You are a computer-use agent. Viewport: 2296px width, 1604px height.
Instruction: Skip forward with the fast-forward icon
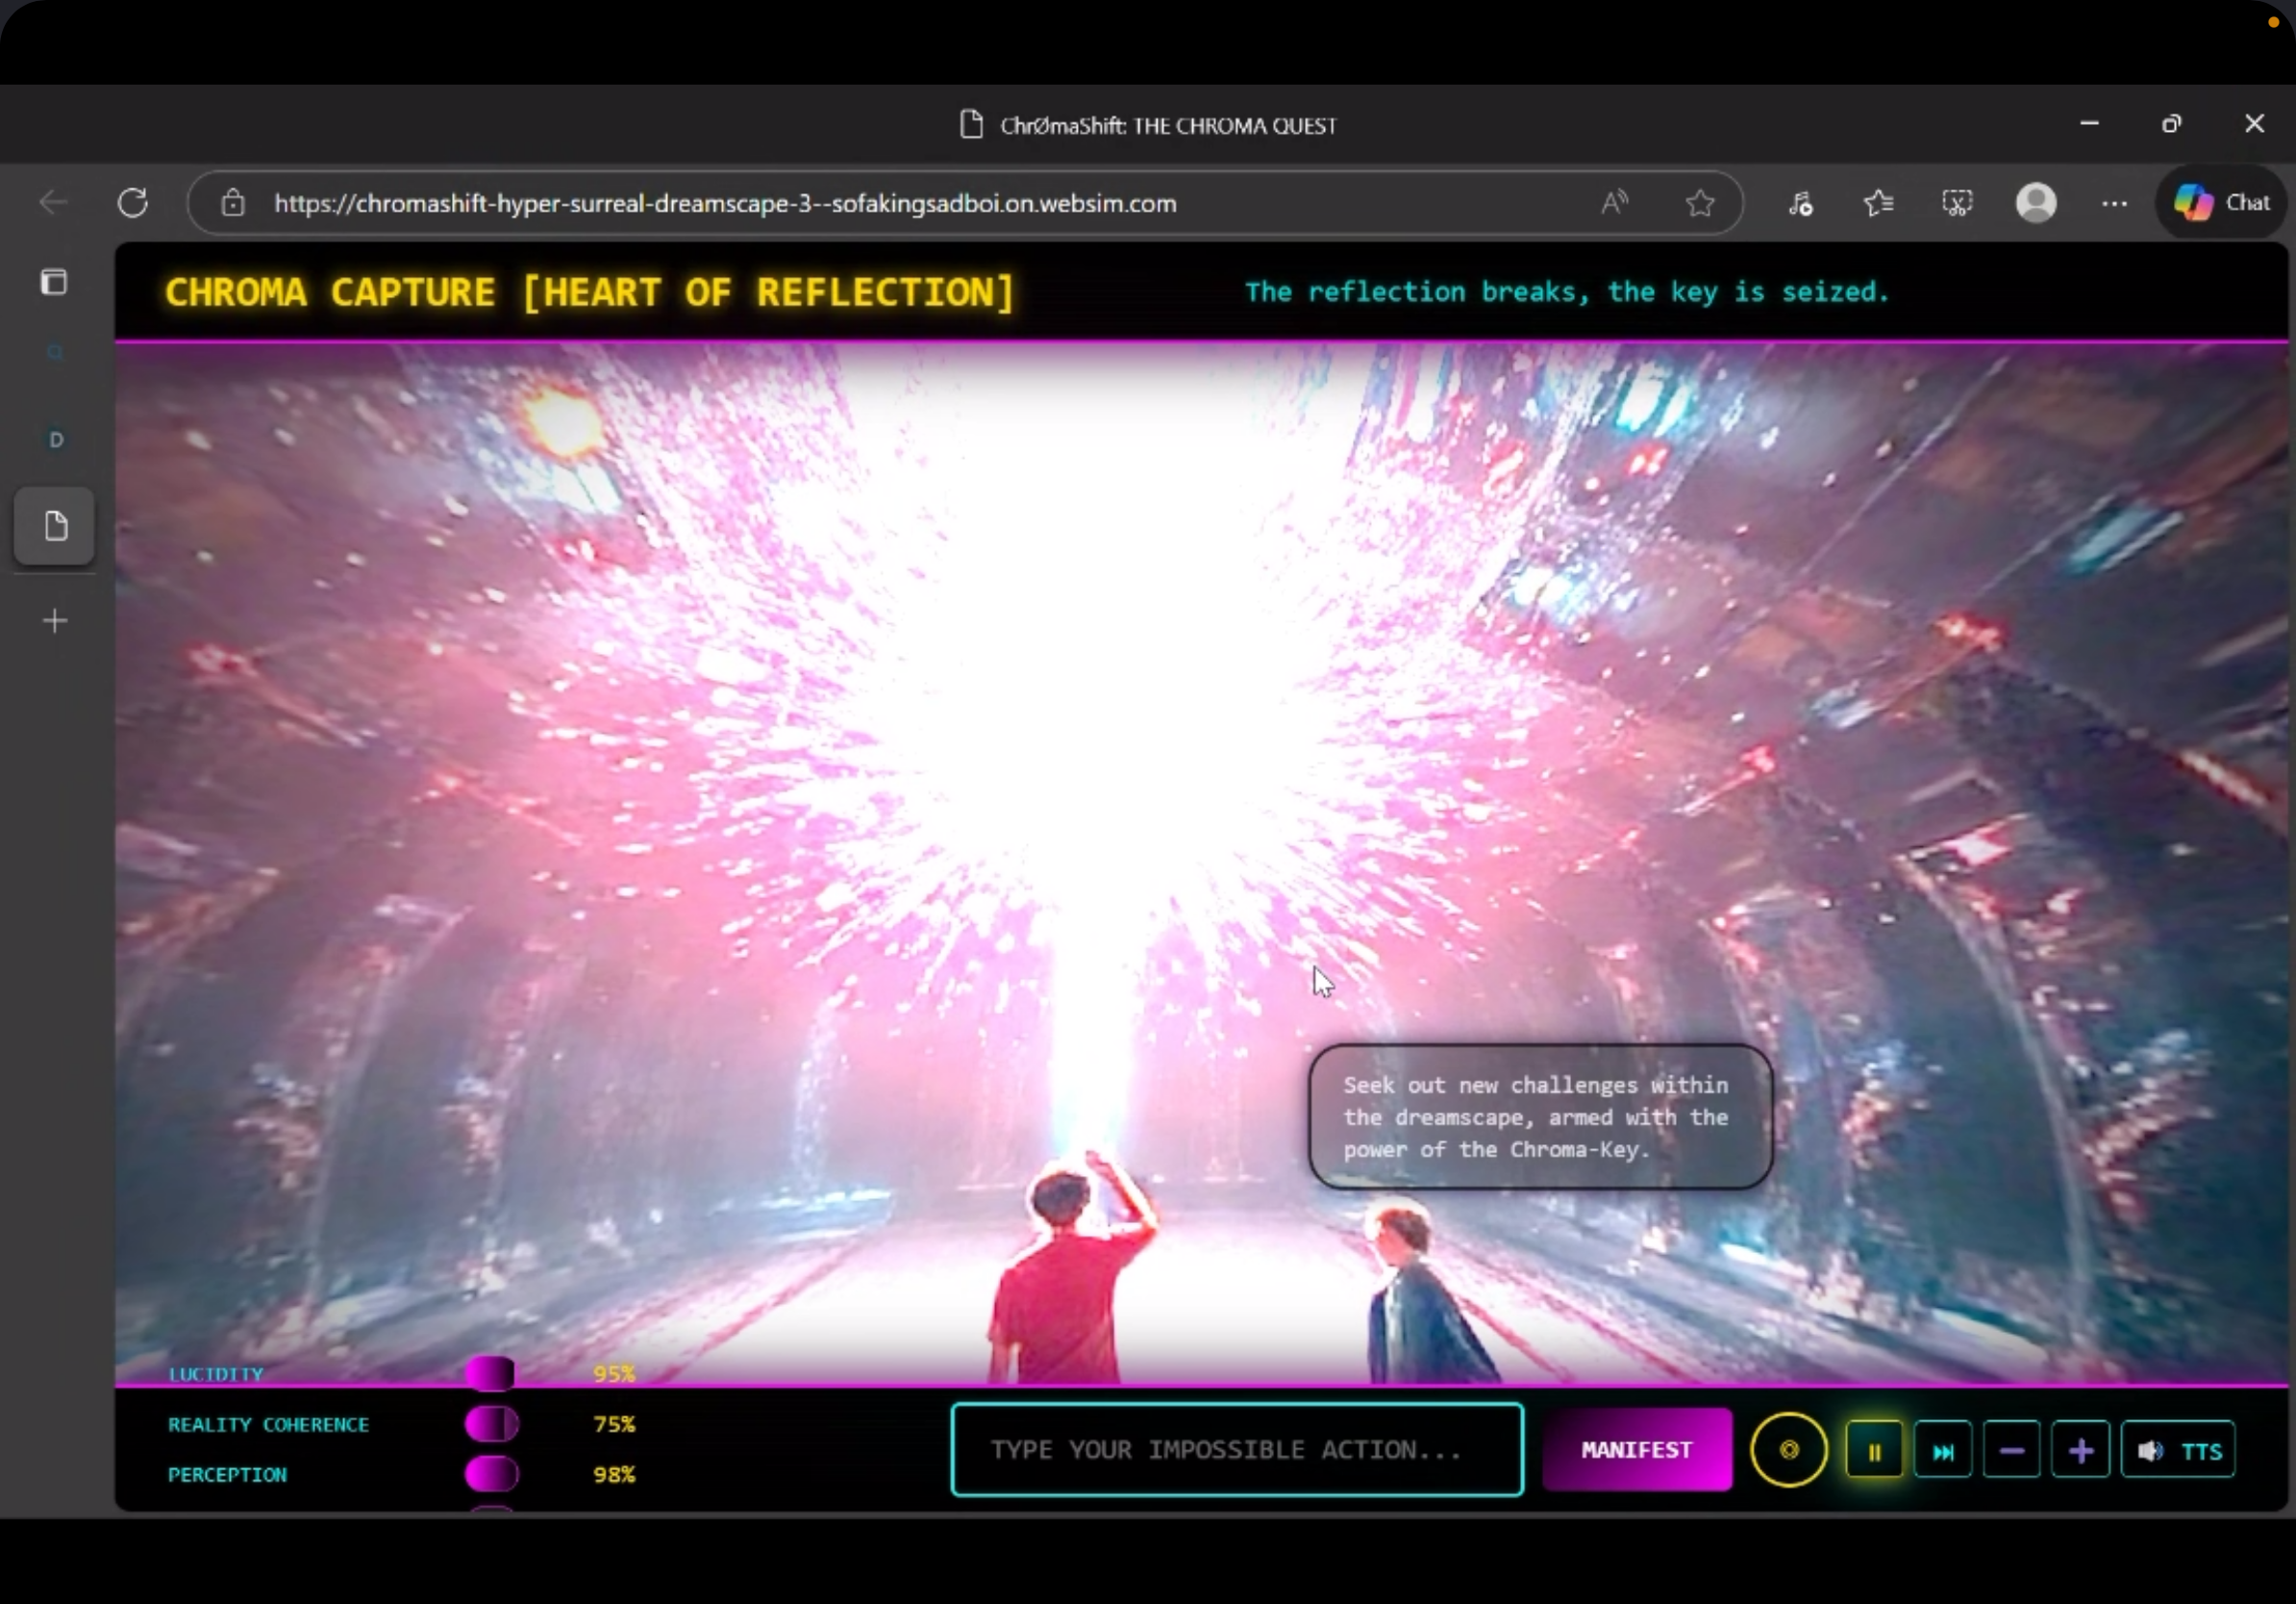[1942, 1451]
